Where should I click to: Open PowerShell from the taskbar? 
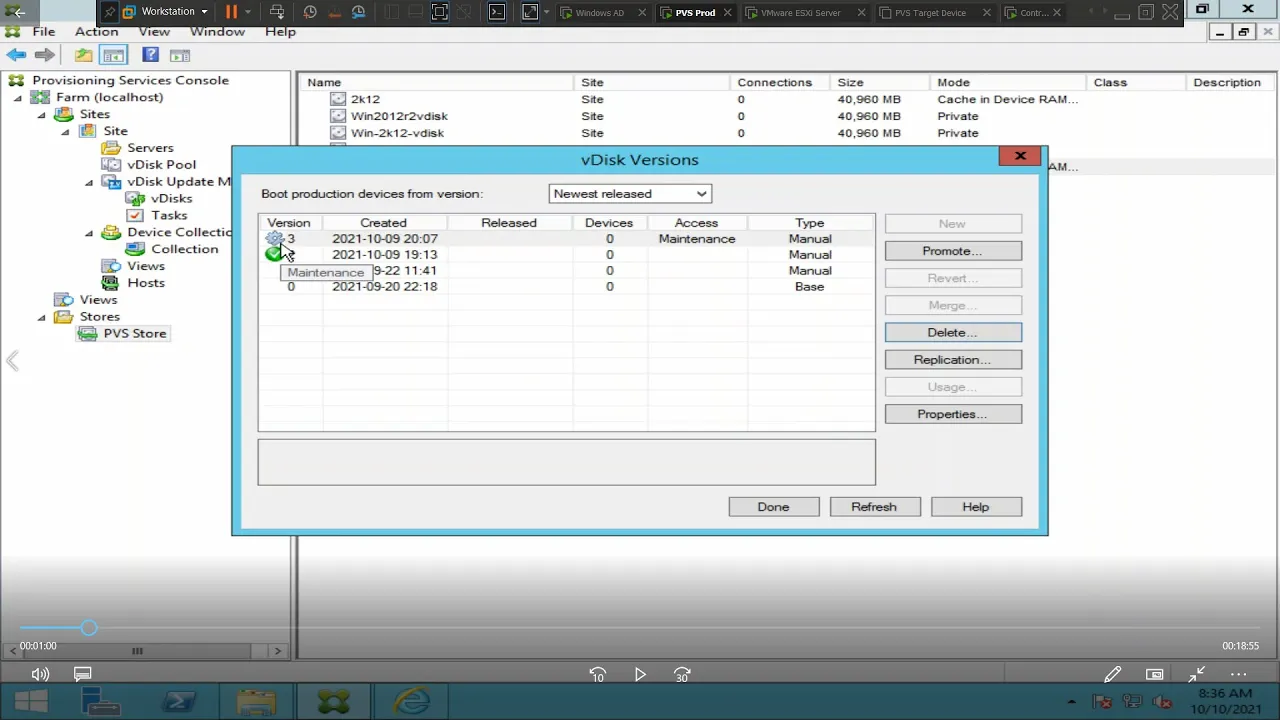180,702
